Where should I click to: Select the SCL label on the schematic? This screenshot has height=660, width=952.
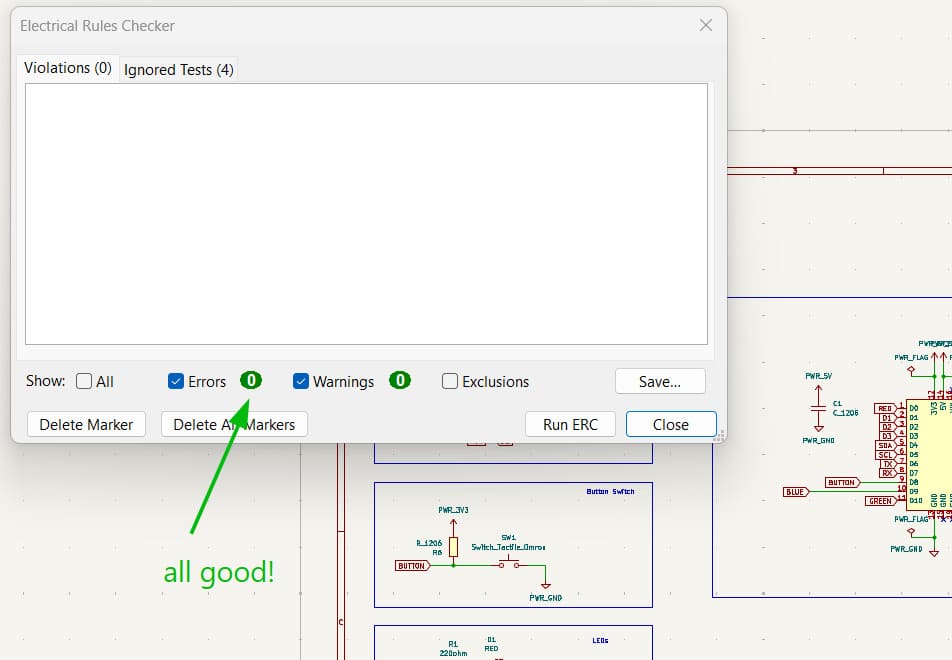click(x=886, y=455)
